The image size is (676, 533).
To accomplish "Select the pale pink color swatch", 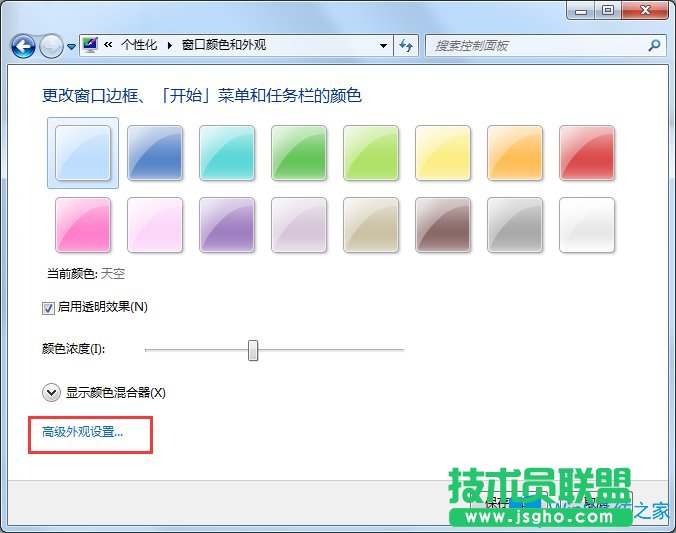I will 155,225.
